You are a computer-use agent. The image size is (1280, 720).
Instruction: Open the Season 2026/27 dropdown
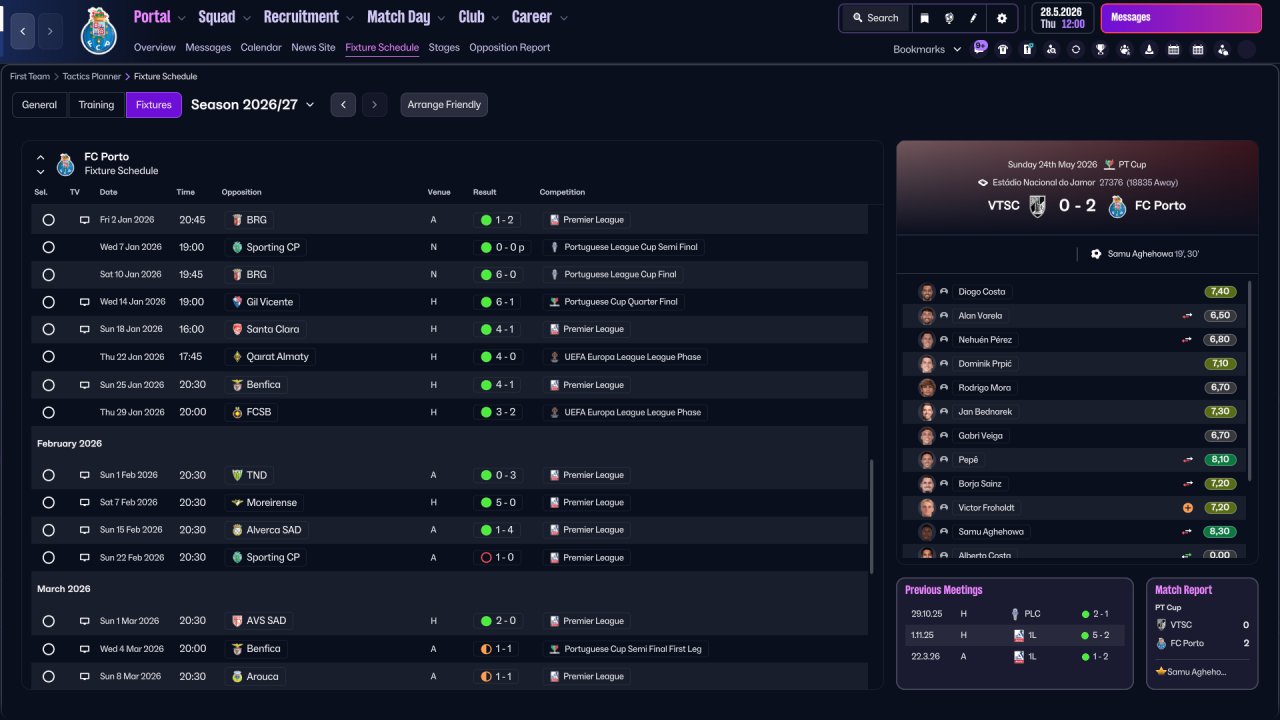click(x=253, y=105)
